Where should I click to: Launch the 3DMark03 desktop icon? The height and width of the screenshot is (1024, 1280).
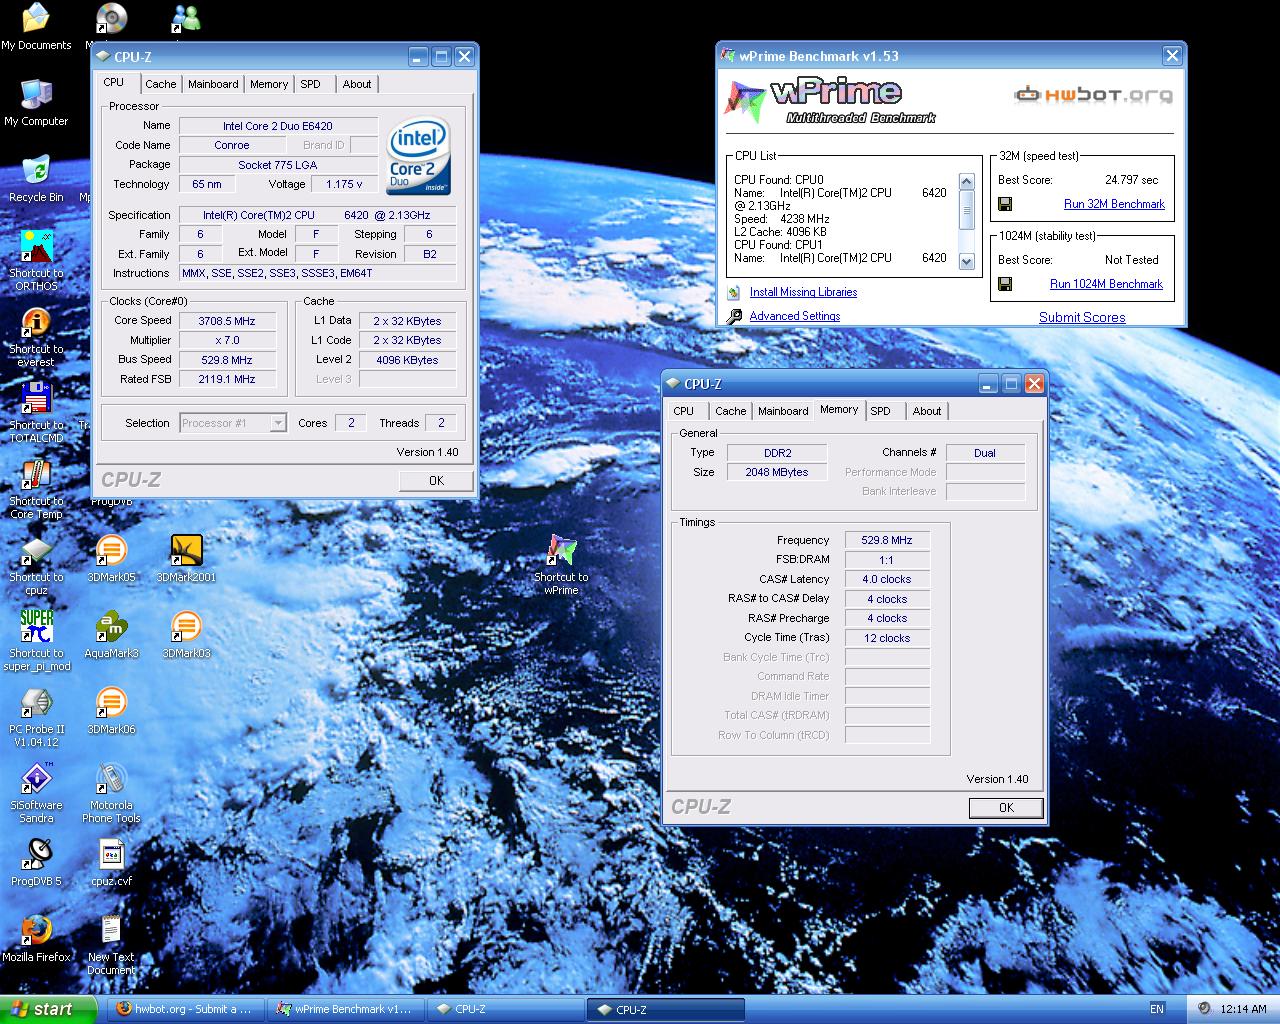pyautogui.click(x=186, y=635)
